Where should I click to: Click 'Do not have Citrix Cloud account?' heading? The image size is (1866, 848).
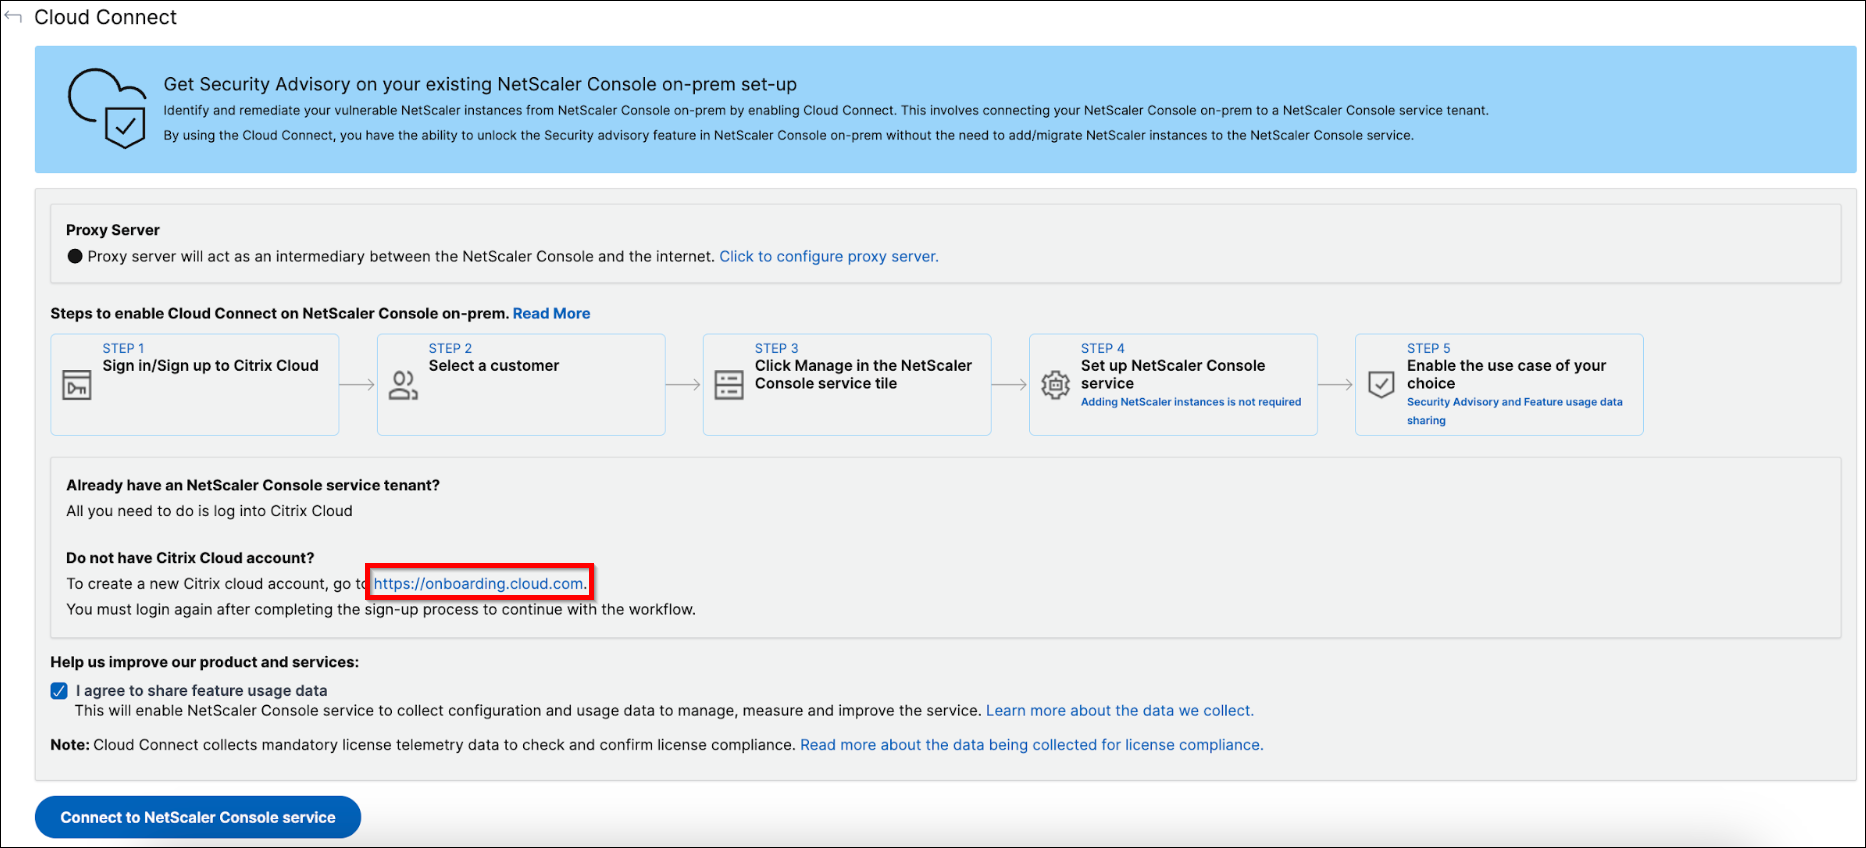pos(190,558)
